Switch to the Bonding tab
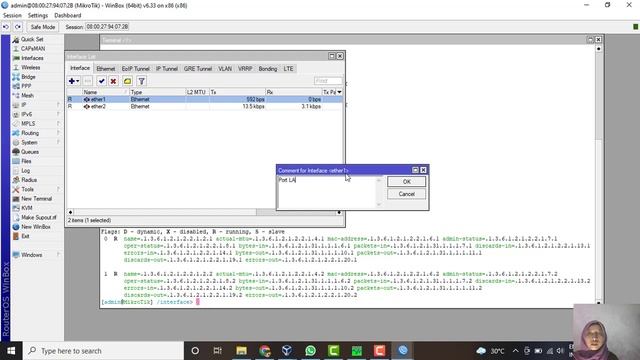Viewport: 640px width, 360px height. [x=268, y=69]
